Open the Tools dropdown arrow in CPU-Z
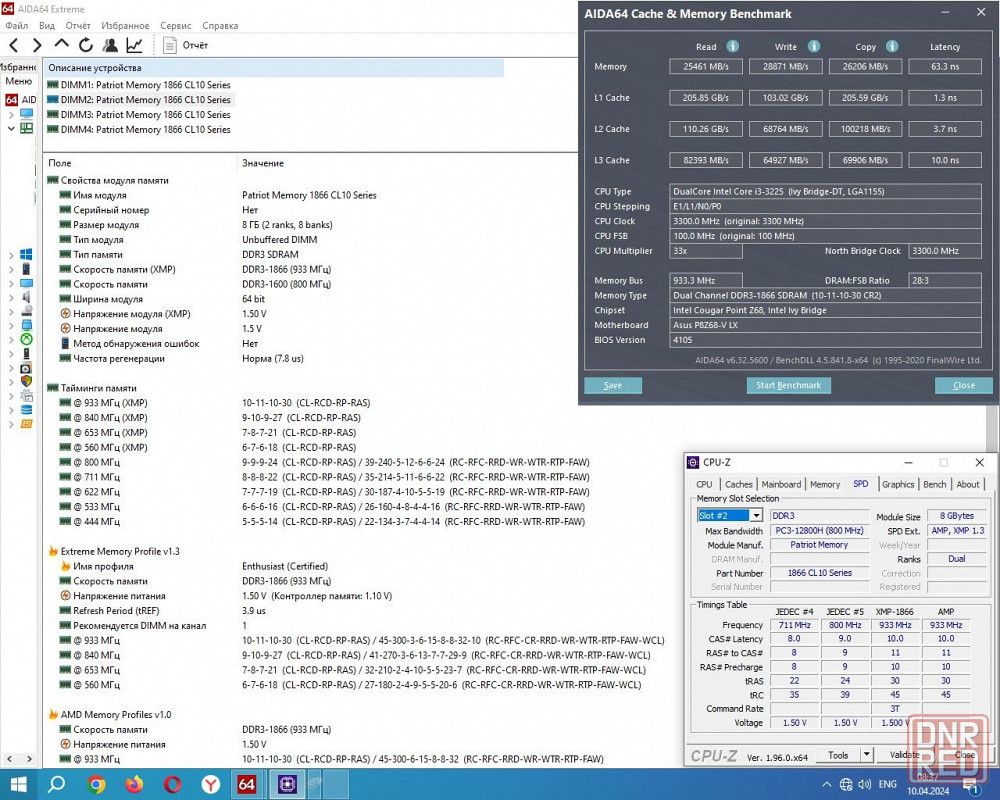Viewport: 1000px width, 800px height. click(866, 756)
